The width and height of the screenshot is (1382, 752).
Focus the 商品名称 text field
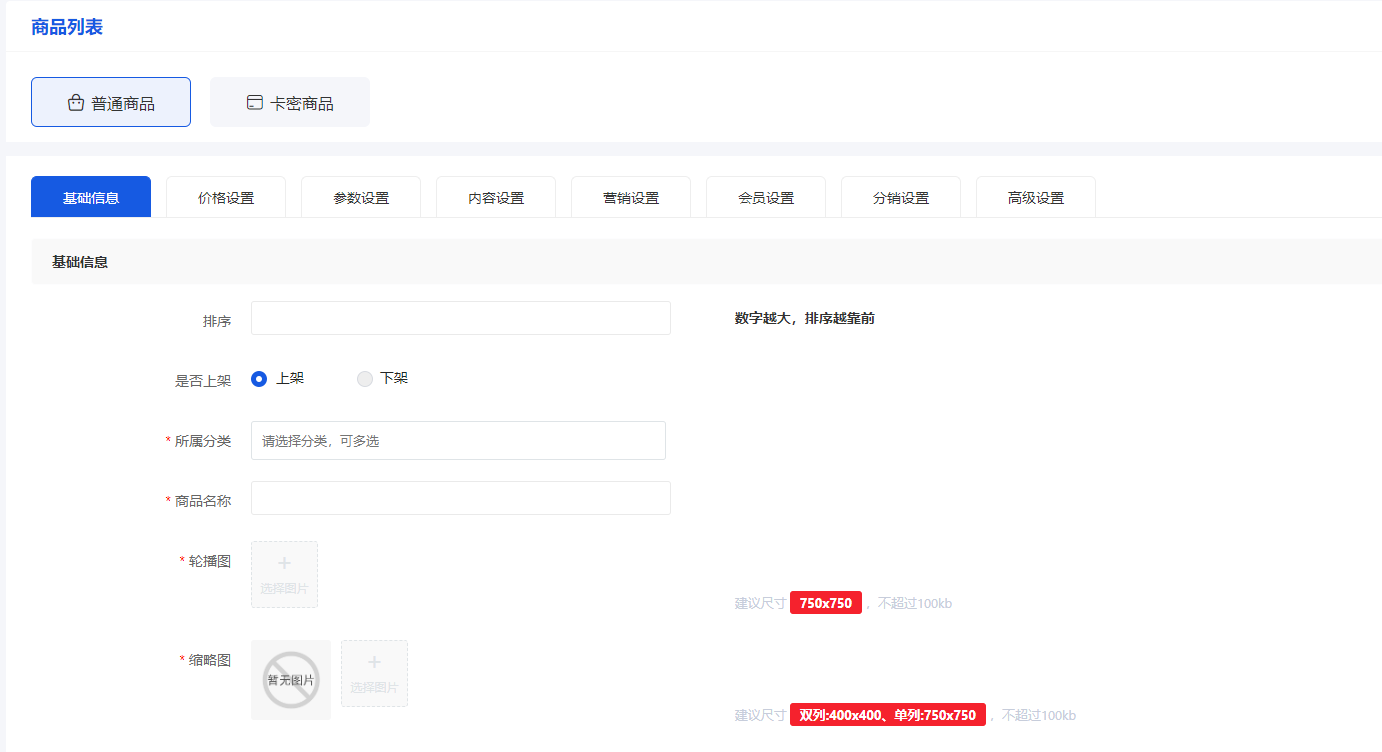(x=460, y=498)
